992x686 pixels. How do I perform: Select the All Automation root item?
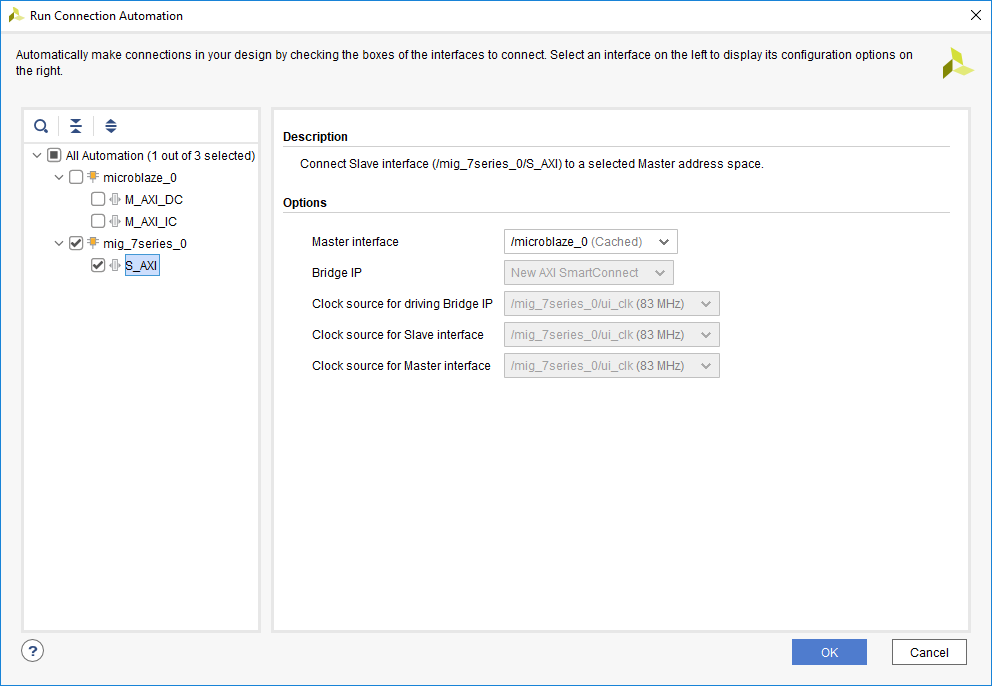(160, 156)
